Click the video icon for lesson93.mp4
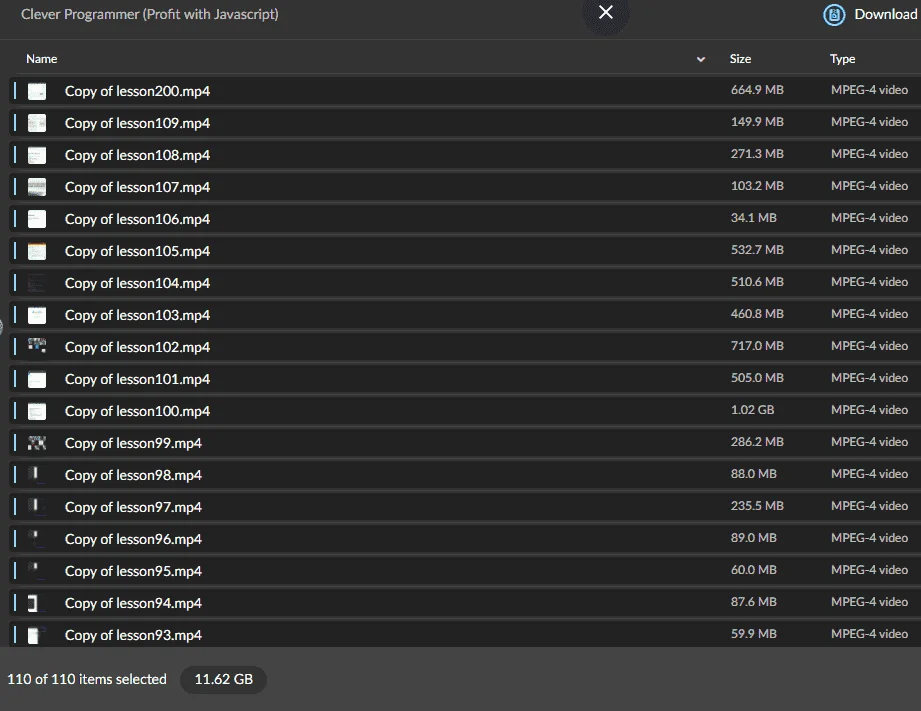921x711 pixels. [35, 635]
